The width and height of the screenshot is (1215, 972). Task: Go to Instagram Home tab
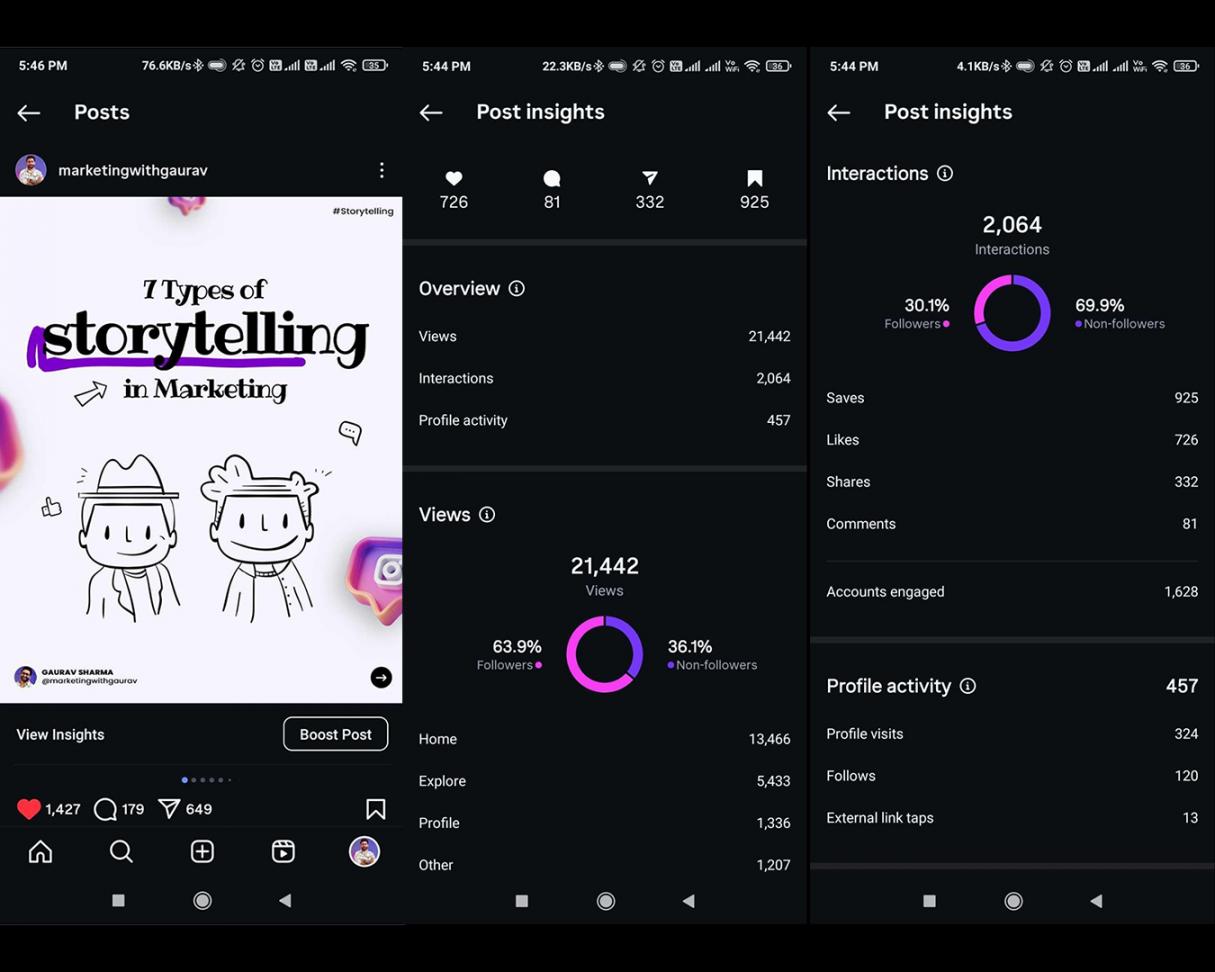[x=40, y=851]
